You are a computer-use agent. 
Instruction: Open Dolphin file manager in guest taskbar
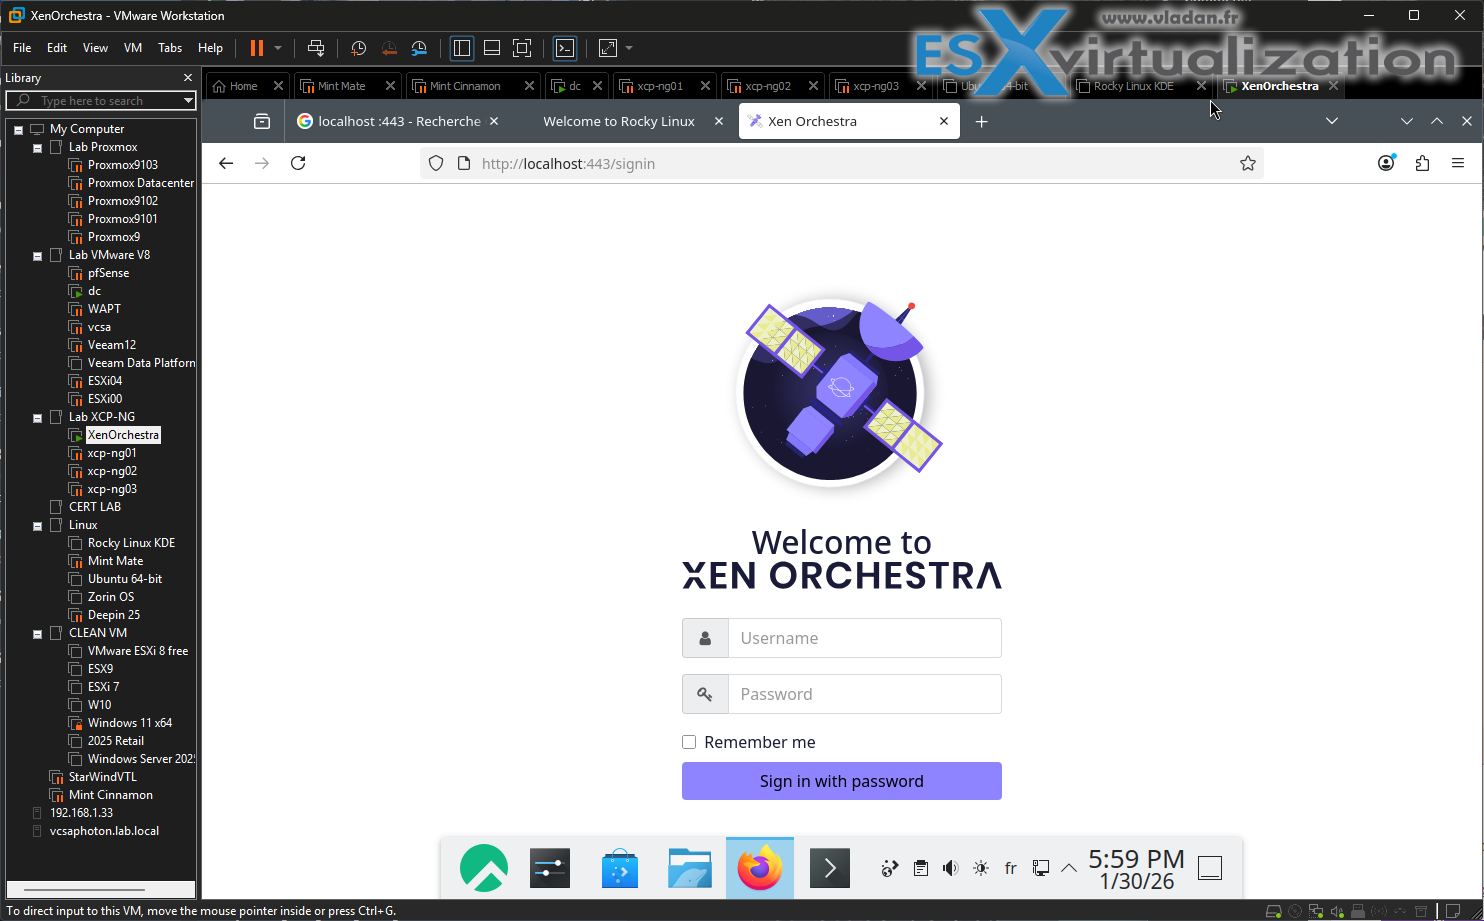click(689, 868)
